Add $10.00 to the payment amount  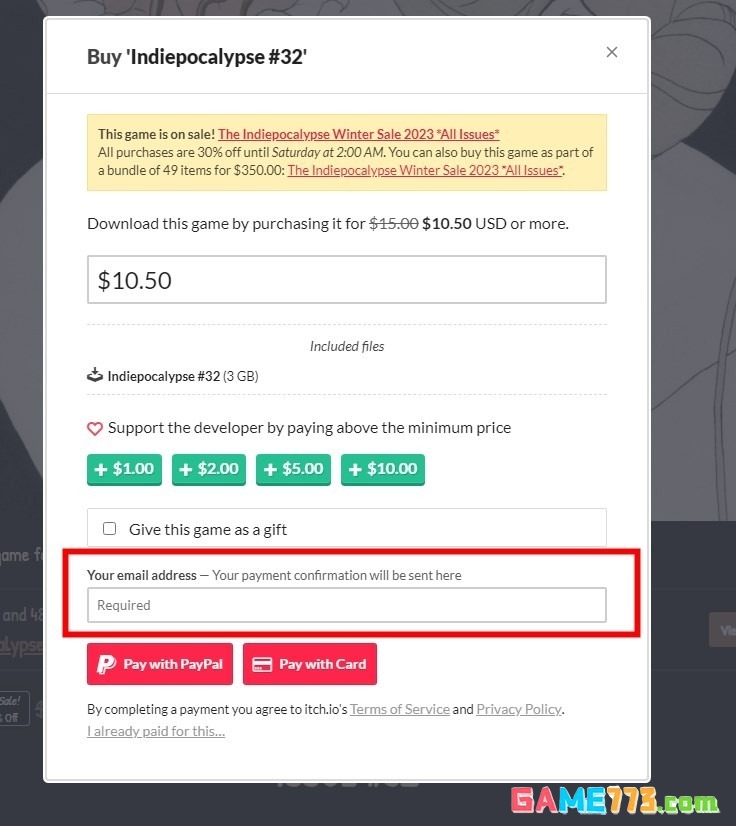(x=383, y=469)
